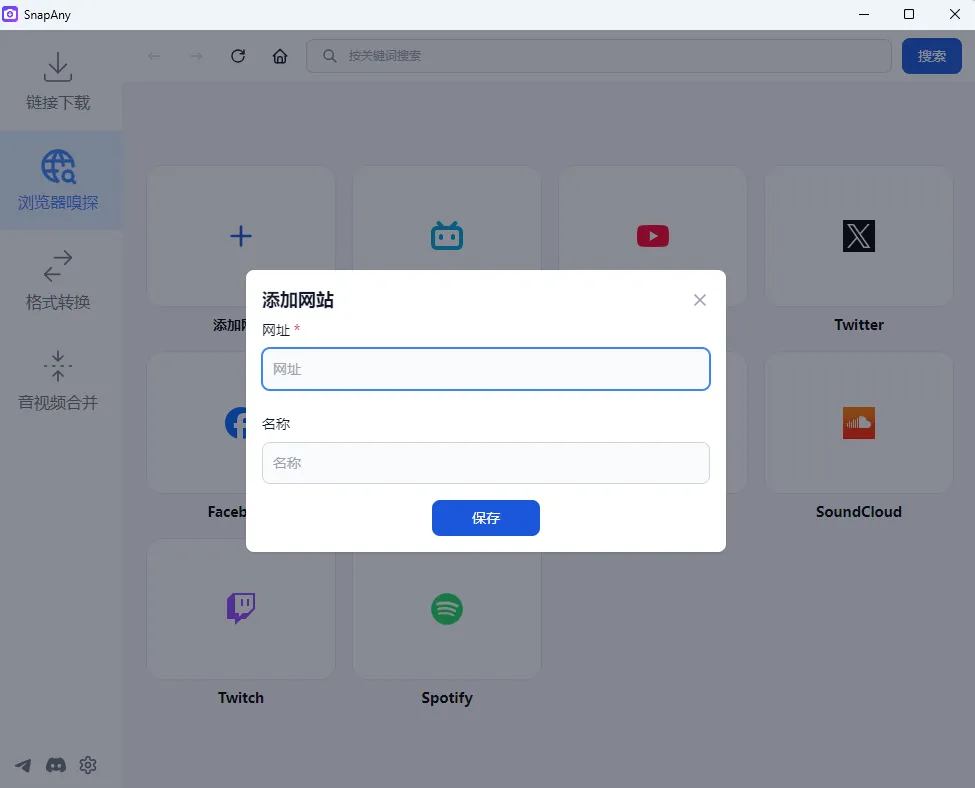Open the YouTube site card
Image resolution: width=975 pixels, height=788 pixels.
(x=652, y=235)
